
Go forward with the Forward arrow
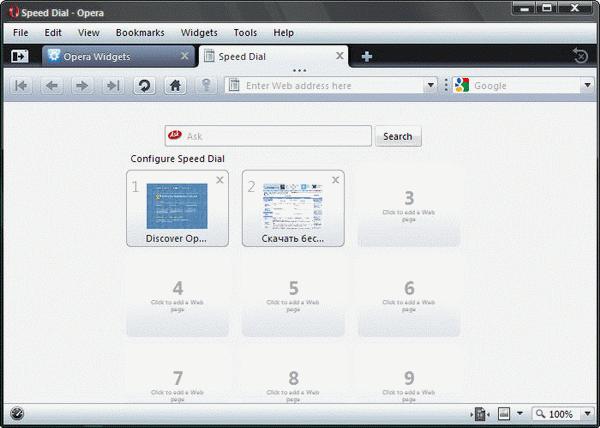point(82,86)
